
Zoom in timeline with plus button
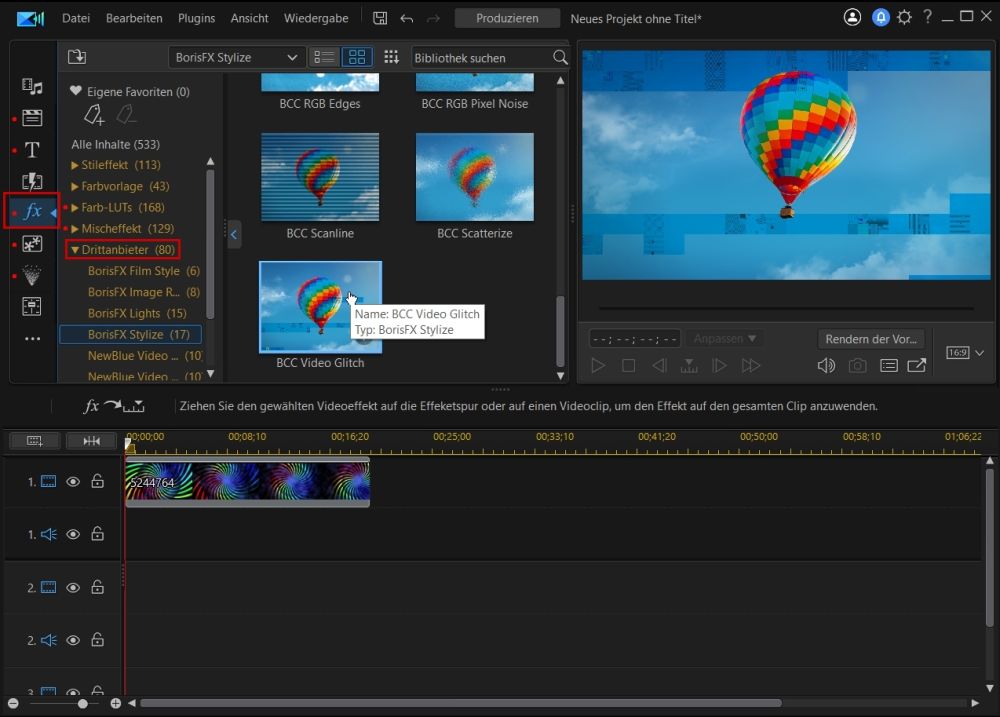[x=115, y=704]
